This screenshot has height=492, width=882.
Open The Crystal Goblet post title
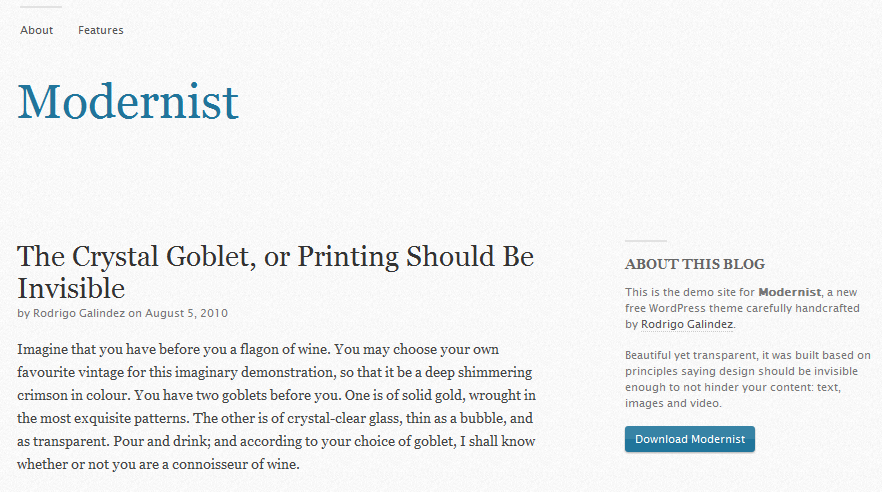pyautogui.click(x=276, y=272)
